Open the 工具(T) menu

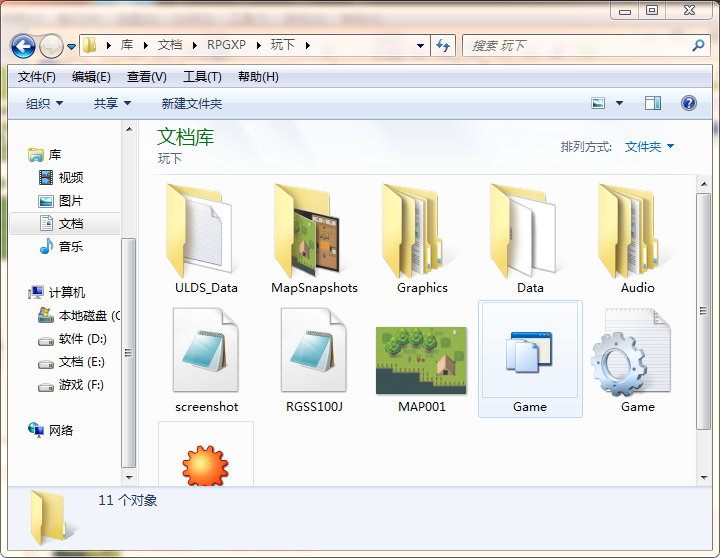202,77
